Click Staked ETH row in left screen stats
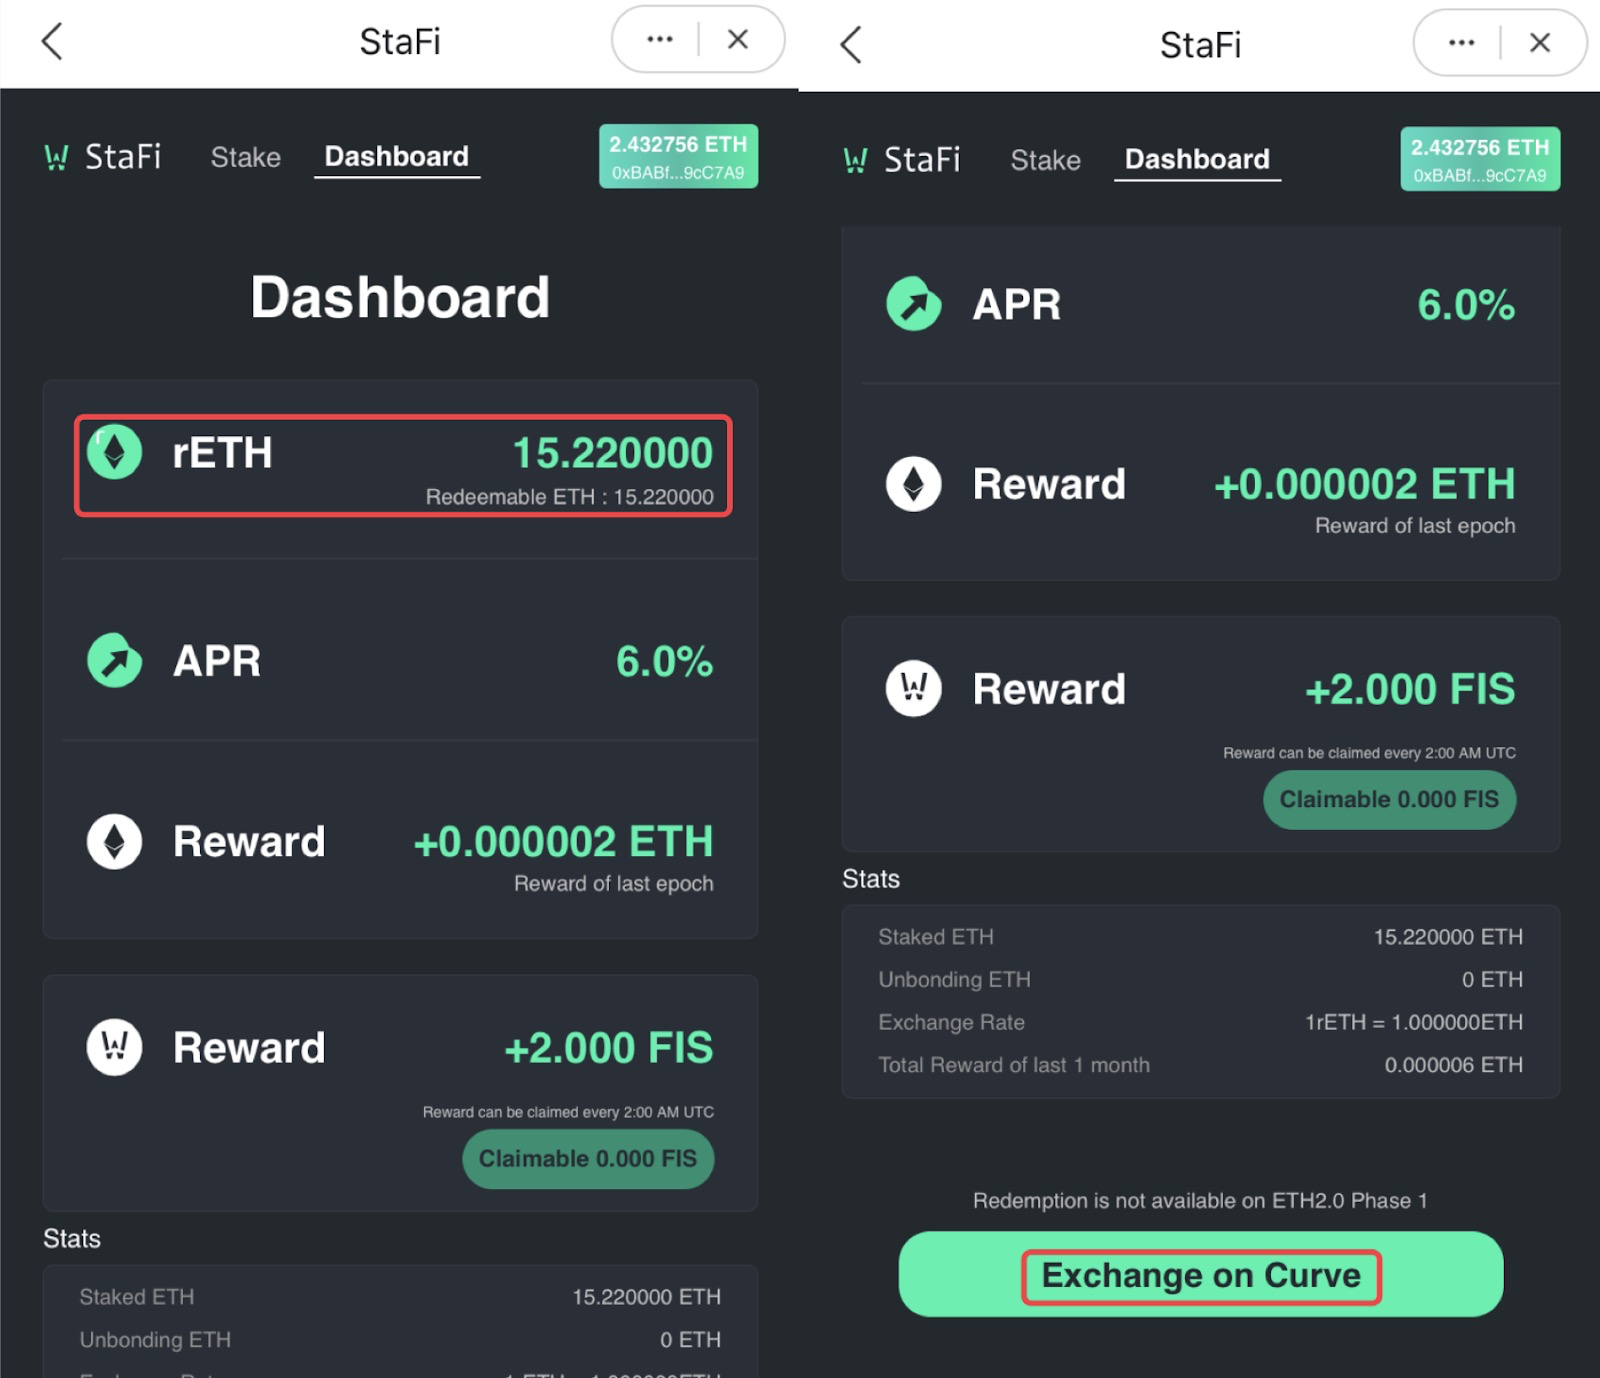Image resolution: width=1600 pixels, height=1378 pixels. click(400, 1297)
